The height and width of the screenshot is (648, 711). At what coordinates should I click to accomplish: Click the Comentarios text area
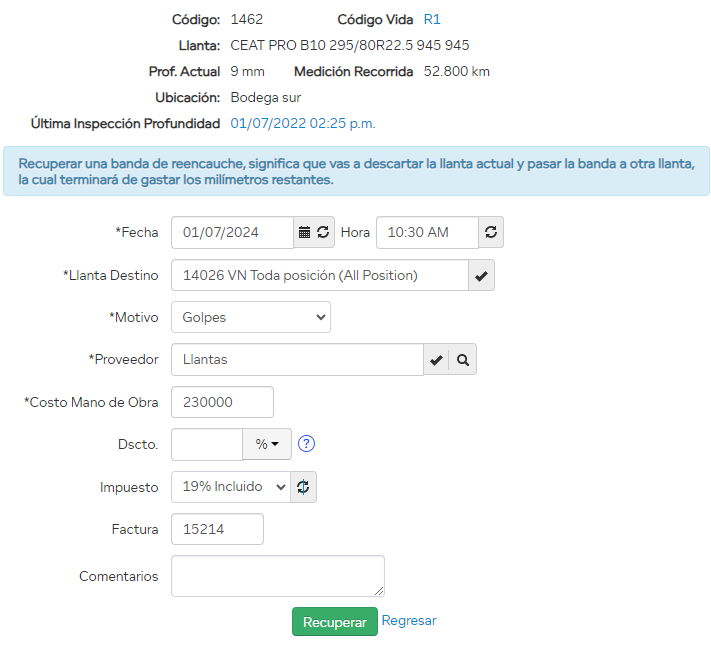coord(277,576)
